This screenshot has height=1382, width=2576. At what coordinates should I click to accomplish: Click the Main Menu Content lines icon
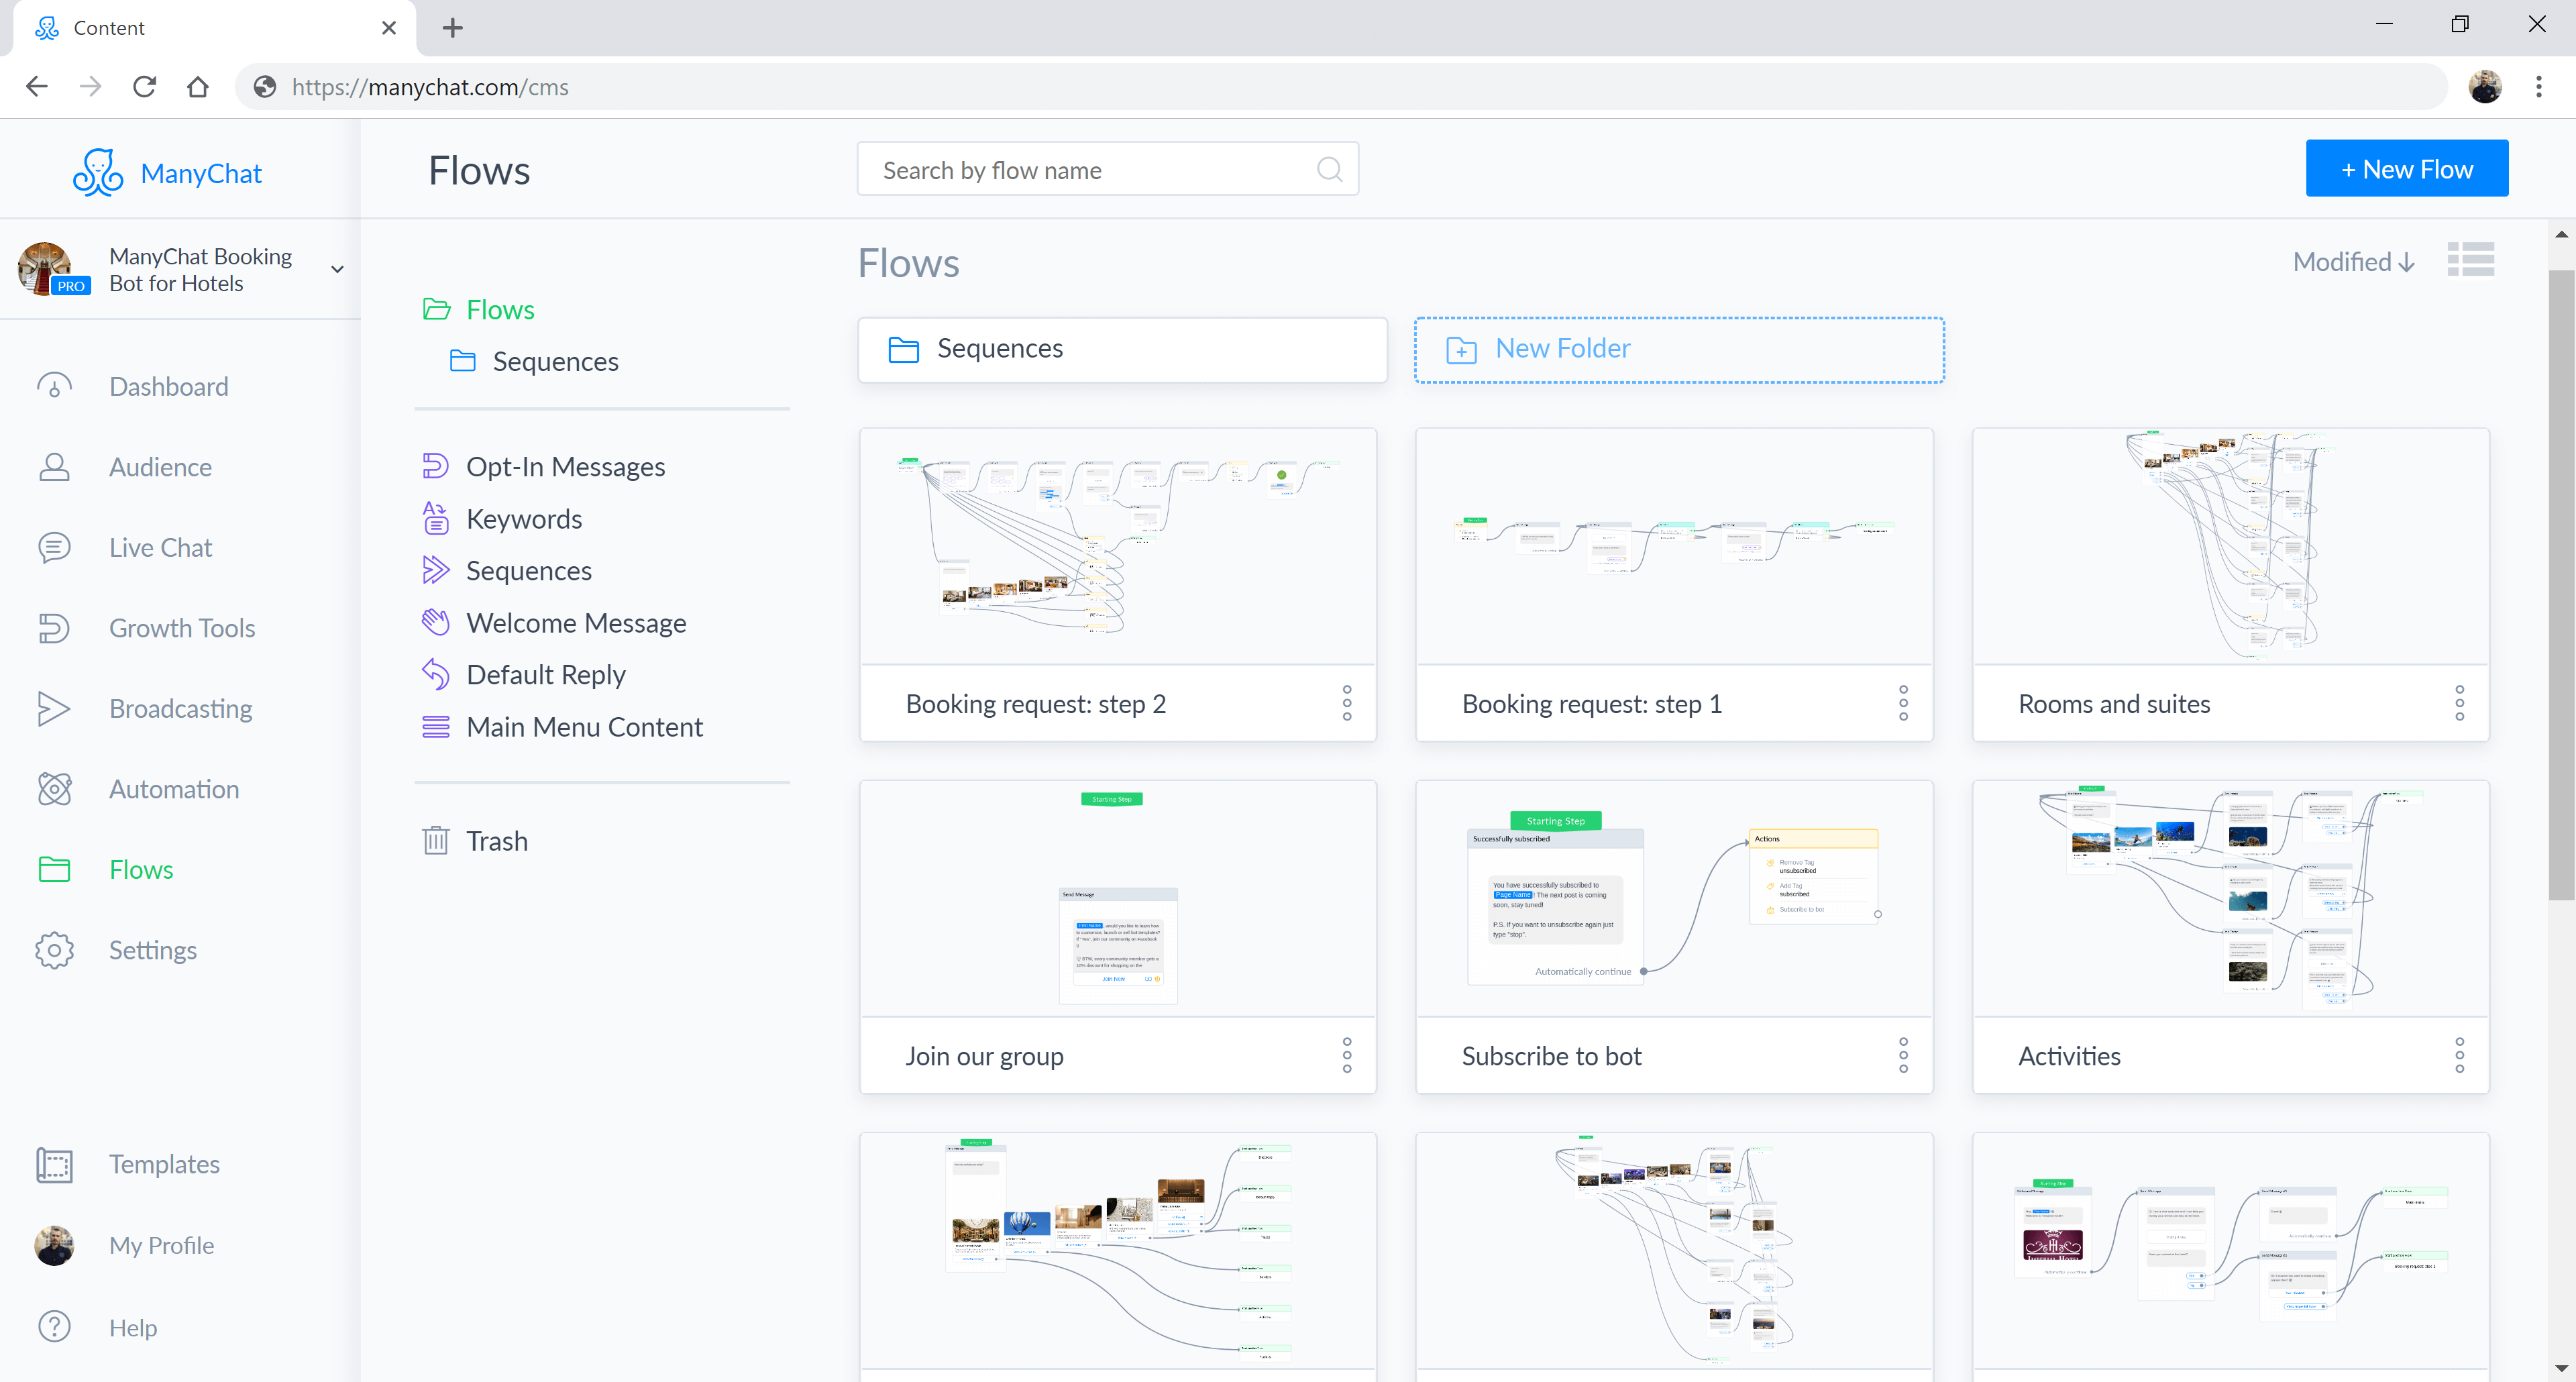coord(435,727)
